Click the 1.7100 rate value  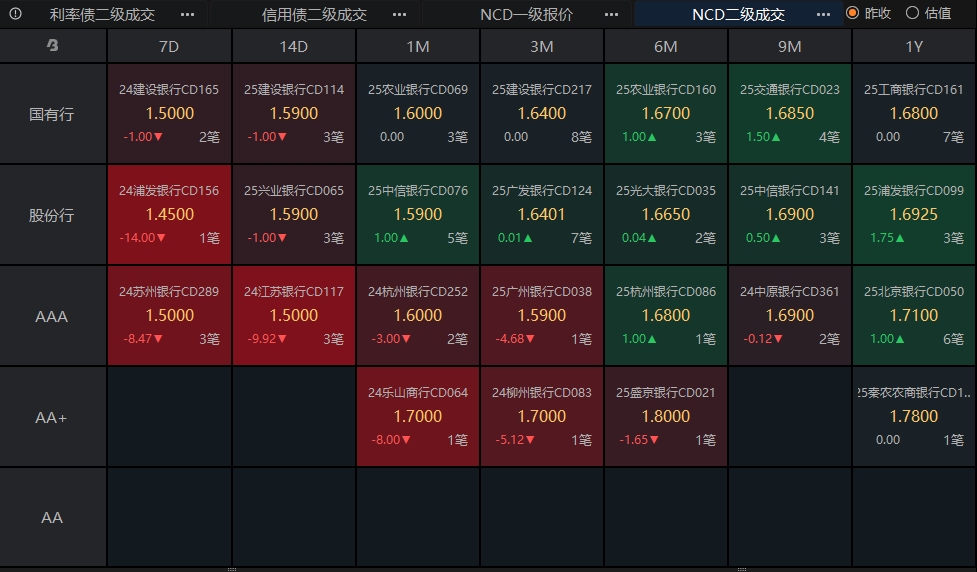pyautogui.click(x=914, y=315)
